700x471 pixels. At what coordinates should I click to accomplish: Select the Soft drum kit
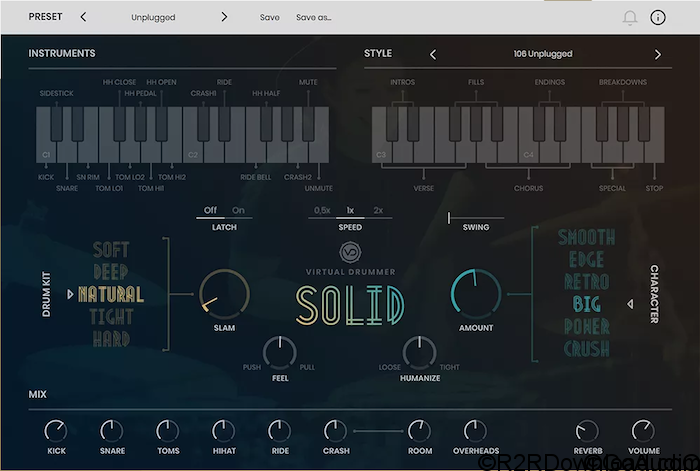tap(111, 250)
